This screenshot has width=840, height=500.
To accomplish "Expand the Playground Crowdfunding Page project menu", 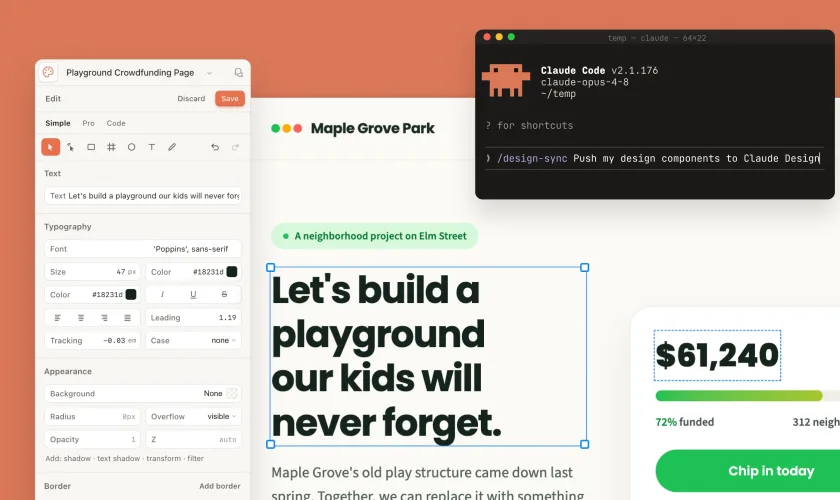I will pos(209,73).
